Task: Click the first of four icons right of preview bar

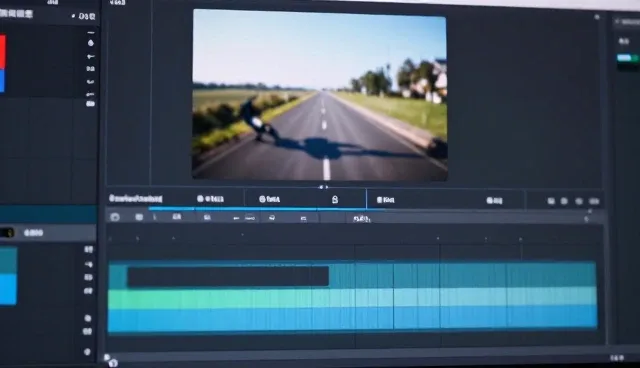Action: click(x=551, y=201)
